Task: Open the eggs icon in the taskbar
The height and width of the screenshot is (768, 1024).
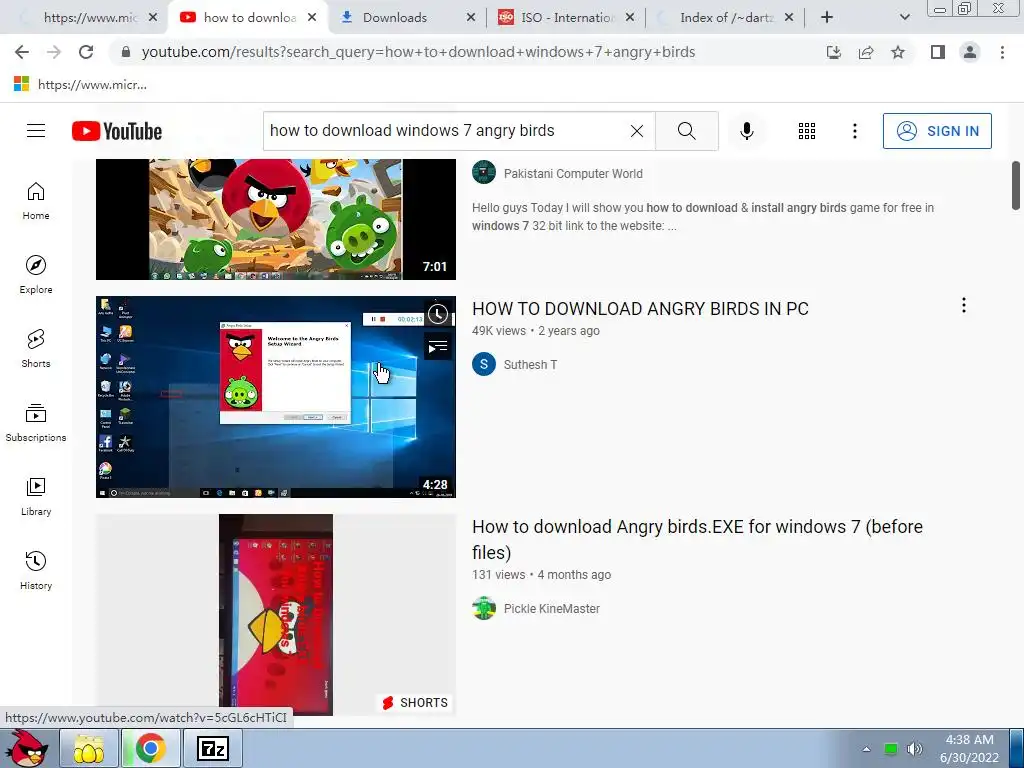Action: pos(89,748)
